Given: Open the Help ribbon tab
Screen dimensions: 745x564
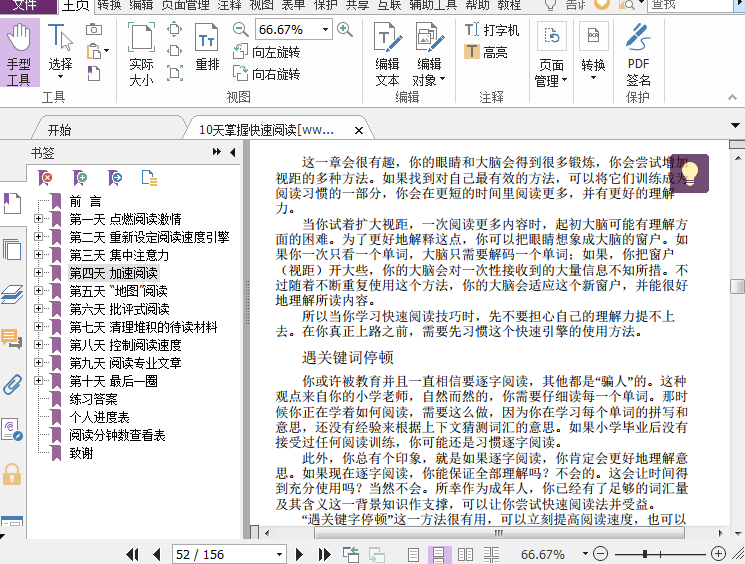Looking at the screenshot, I should 477,6.
